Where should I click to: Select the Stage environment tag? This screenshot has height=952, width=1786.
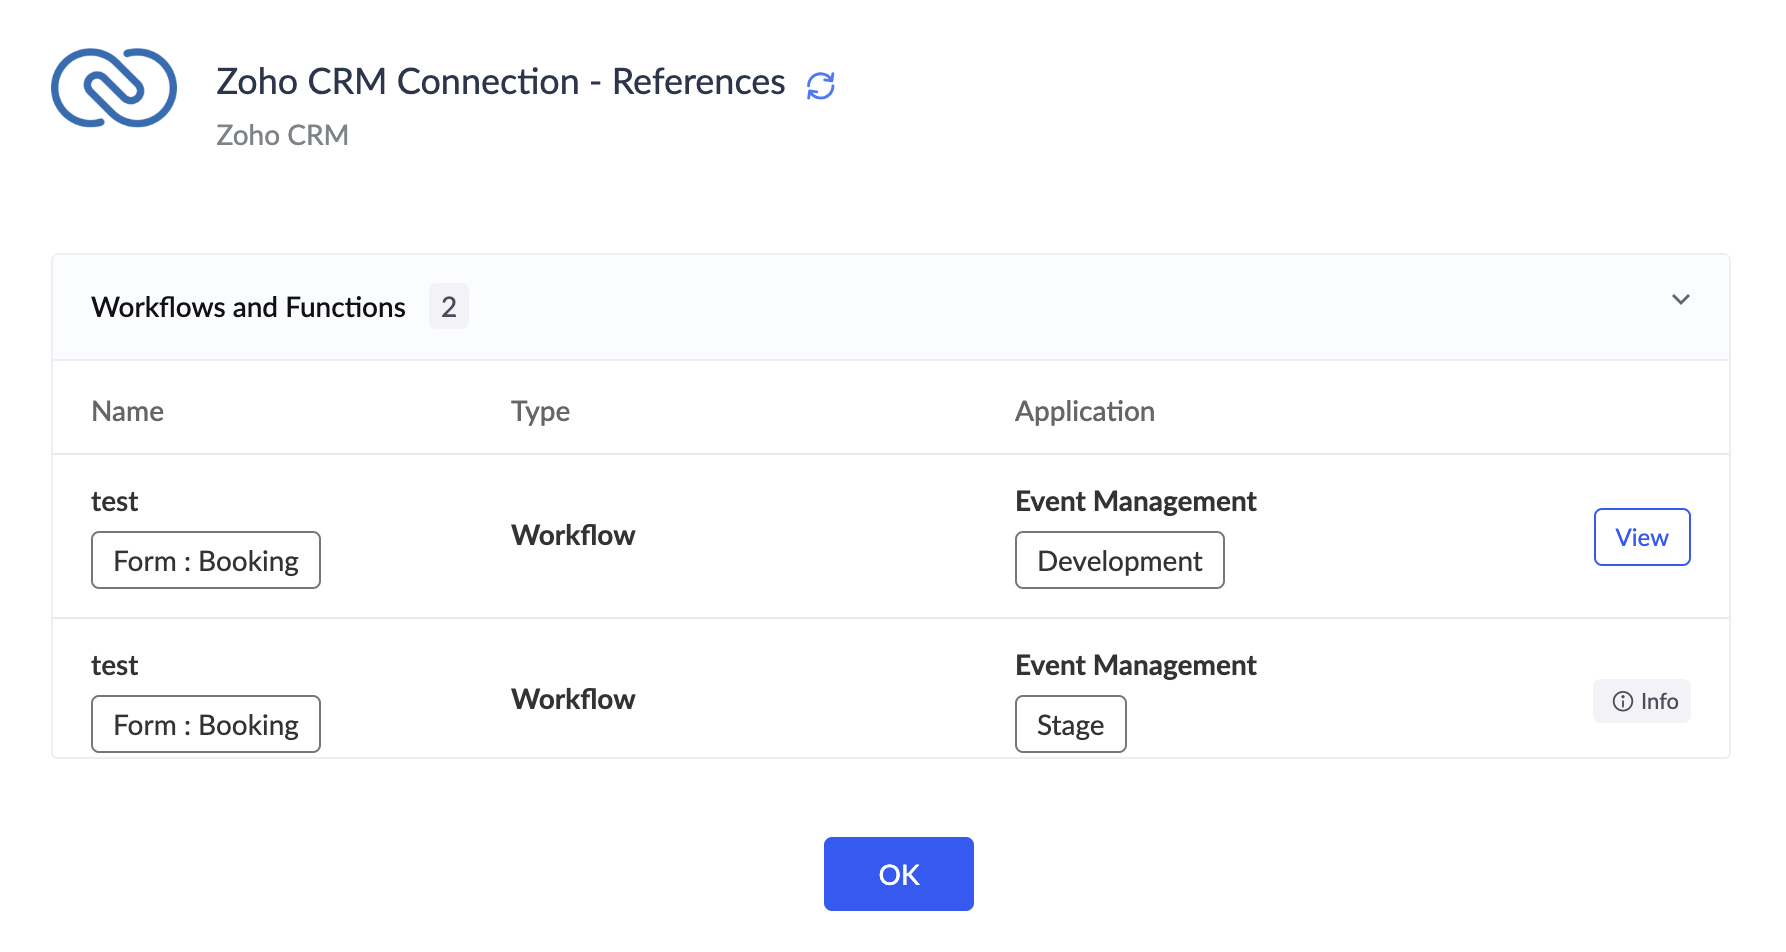coord(1070,725)
